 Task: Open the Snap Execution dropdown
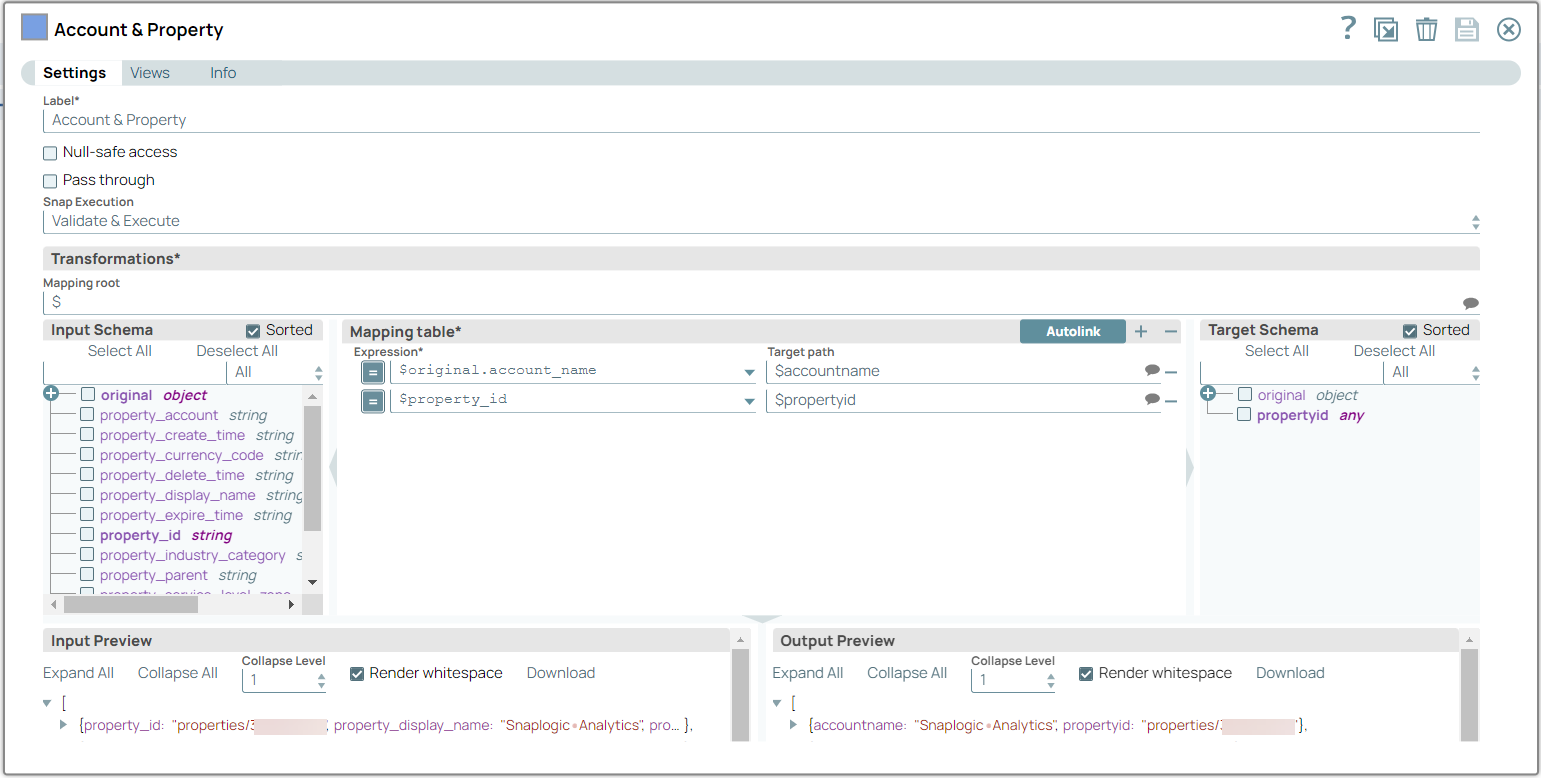1475,221
